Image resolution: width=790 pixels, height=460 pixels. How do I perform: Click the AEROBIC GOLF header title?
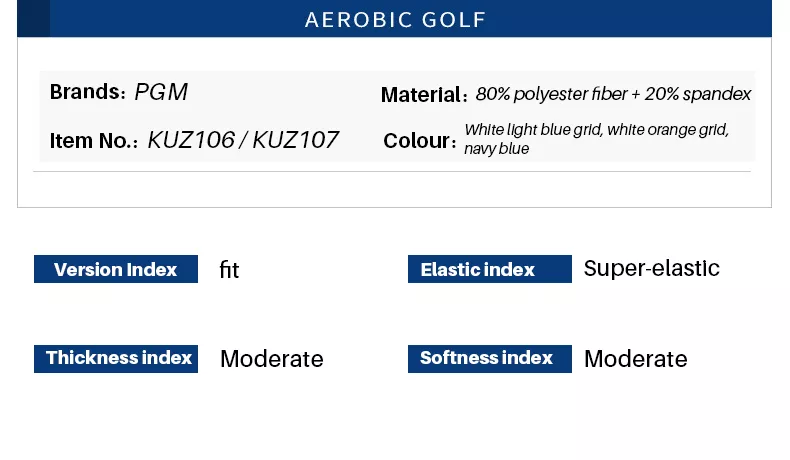click(395, 20)
